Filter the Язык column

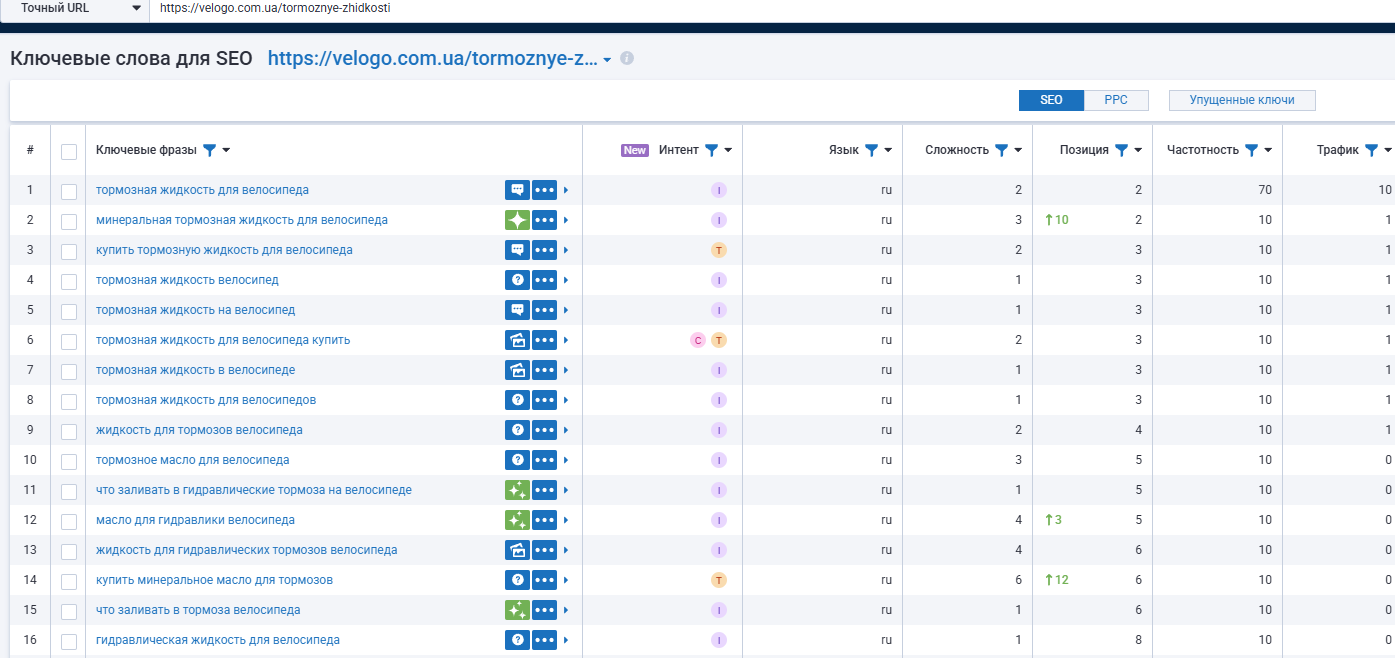tap(871, 150)
